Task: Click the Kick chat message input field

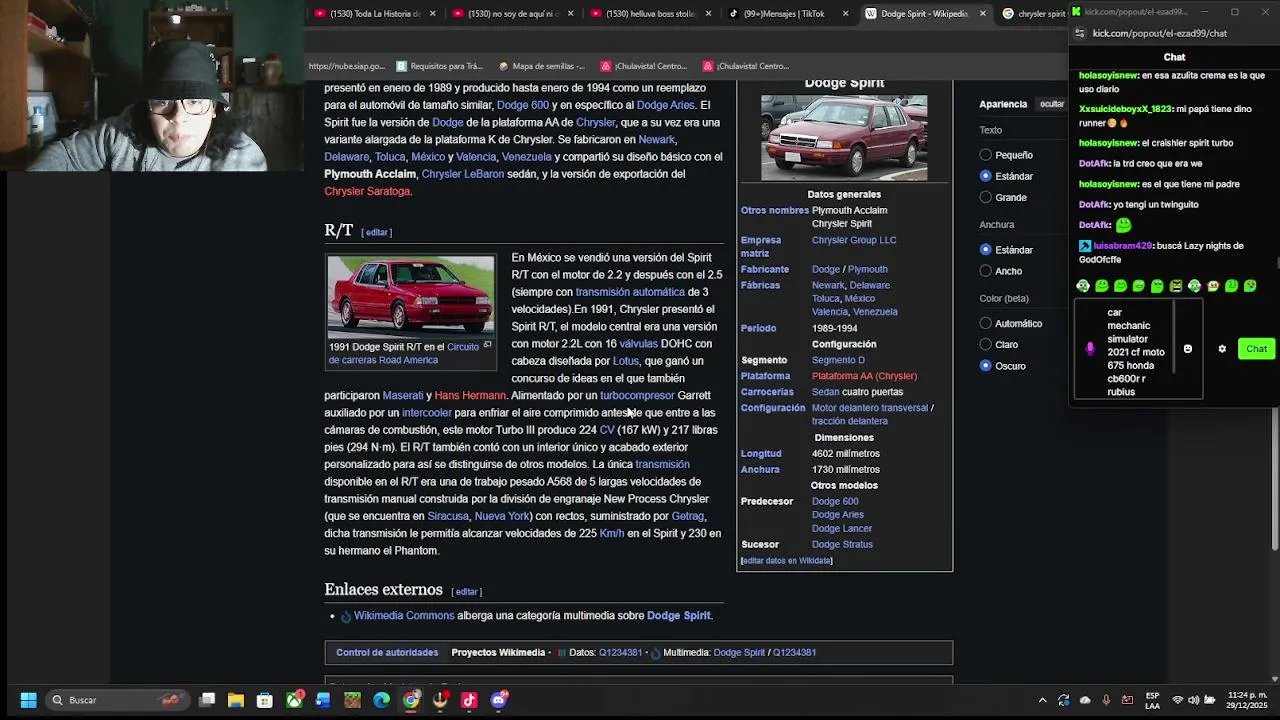Action: [x=1137, y=349]
